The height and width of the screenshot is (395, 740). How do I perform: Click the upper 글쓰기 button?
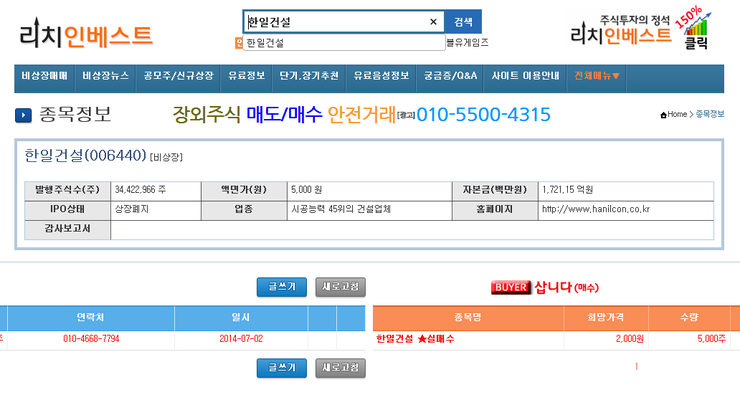[282, 287]
